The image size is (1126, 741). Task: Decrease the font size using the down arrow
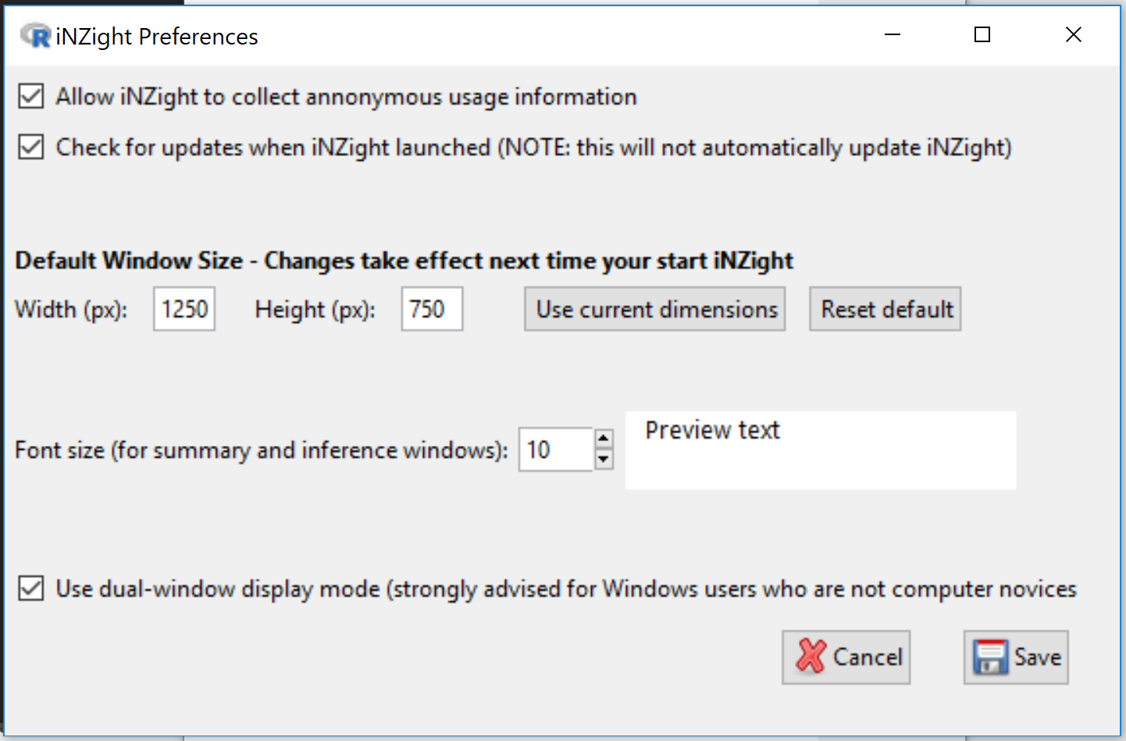(604, 459)
